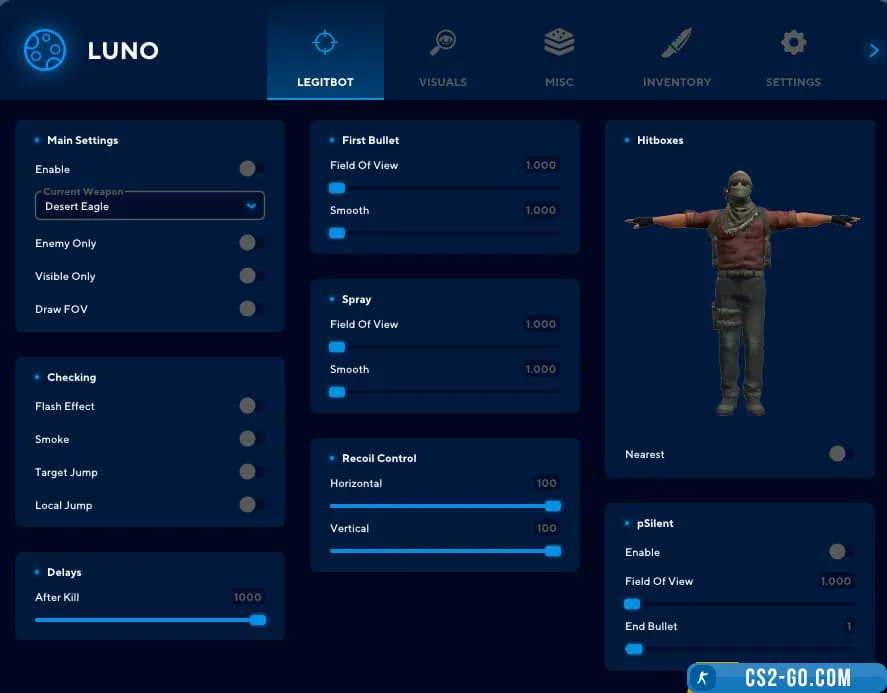Toggle the pSilent Enable switch
887x693 pixels.
tap(840, 552)
